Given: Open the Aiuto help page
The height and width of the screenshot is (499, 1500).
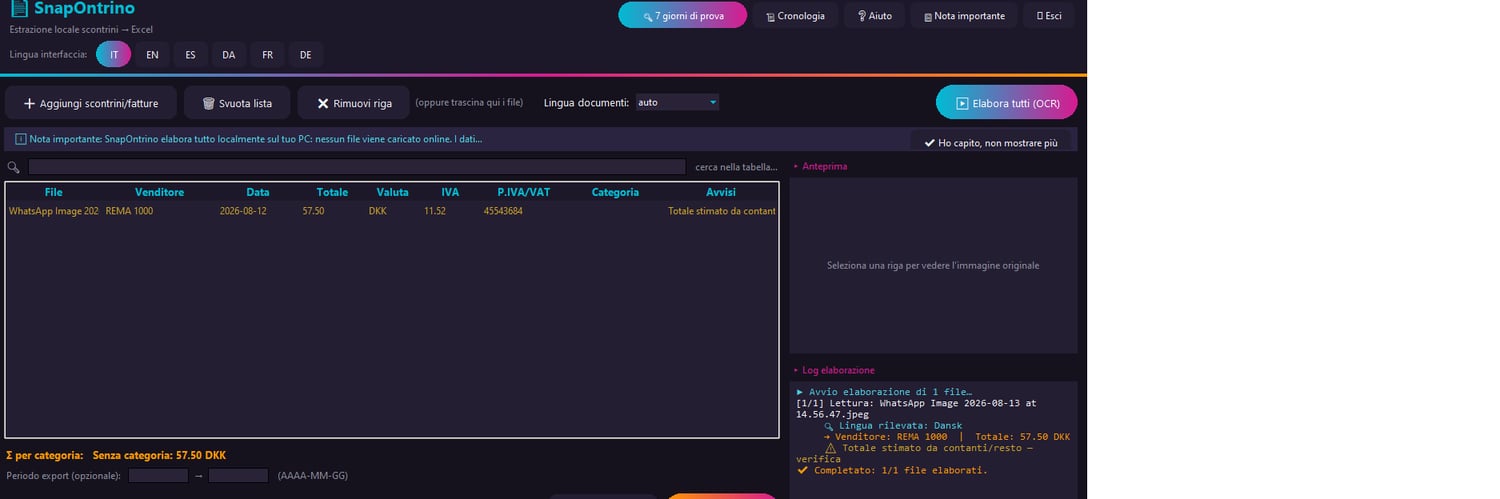Looking at the screenshot, I should (874, 16).
